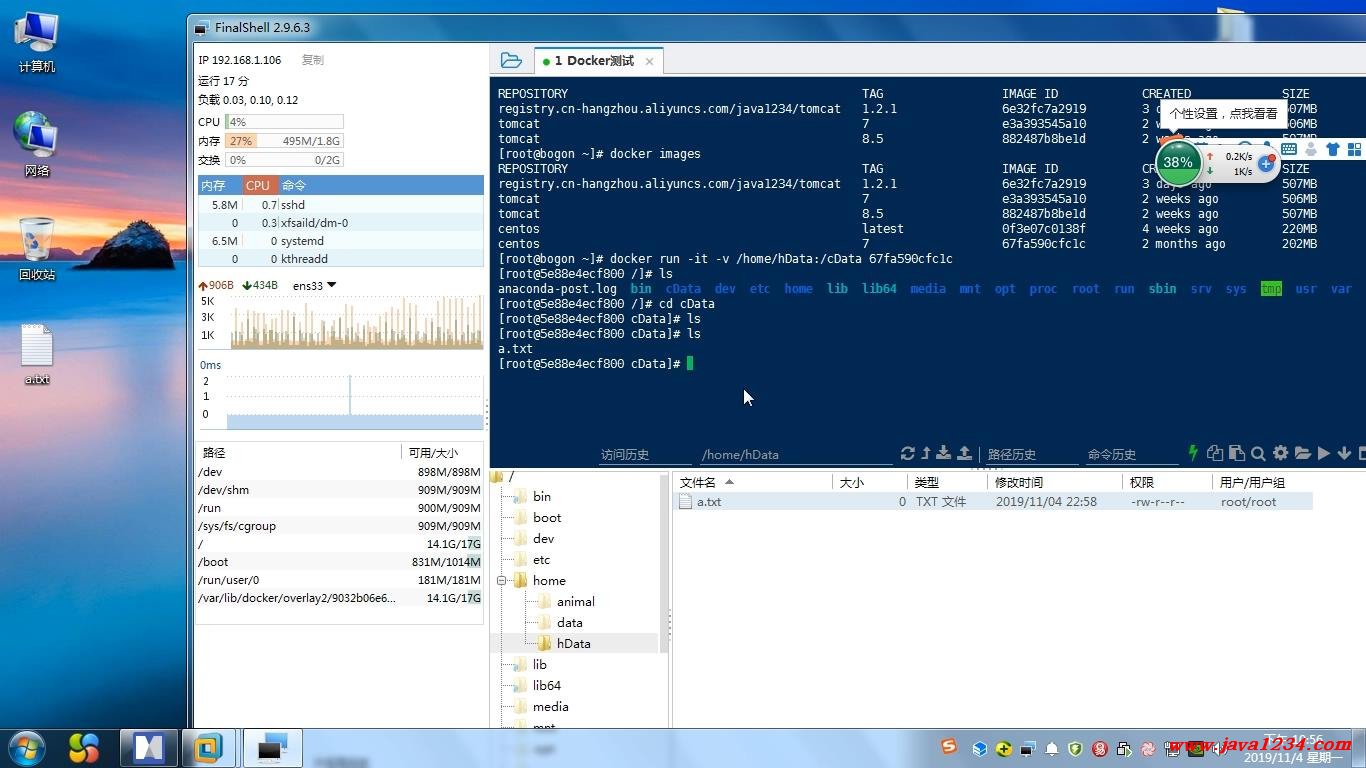
Task: Go up to the parent directory
Action: coord(926,453)
